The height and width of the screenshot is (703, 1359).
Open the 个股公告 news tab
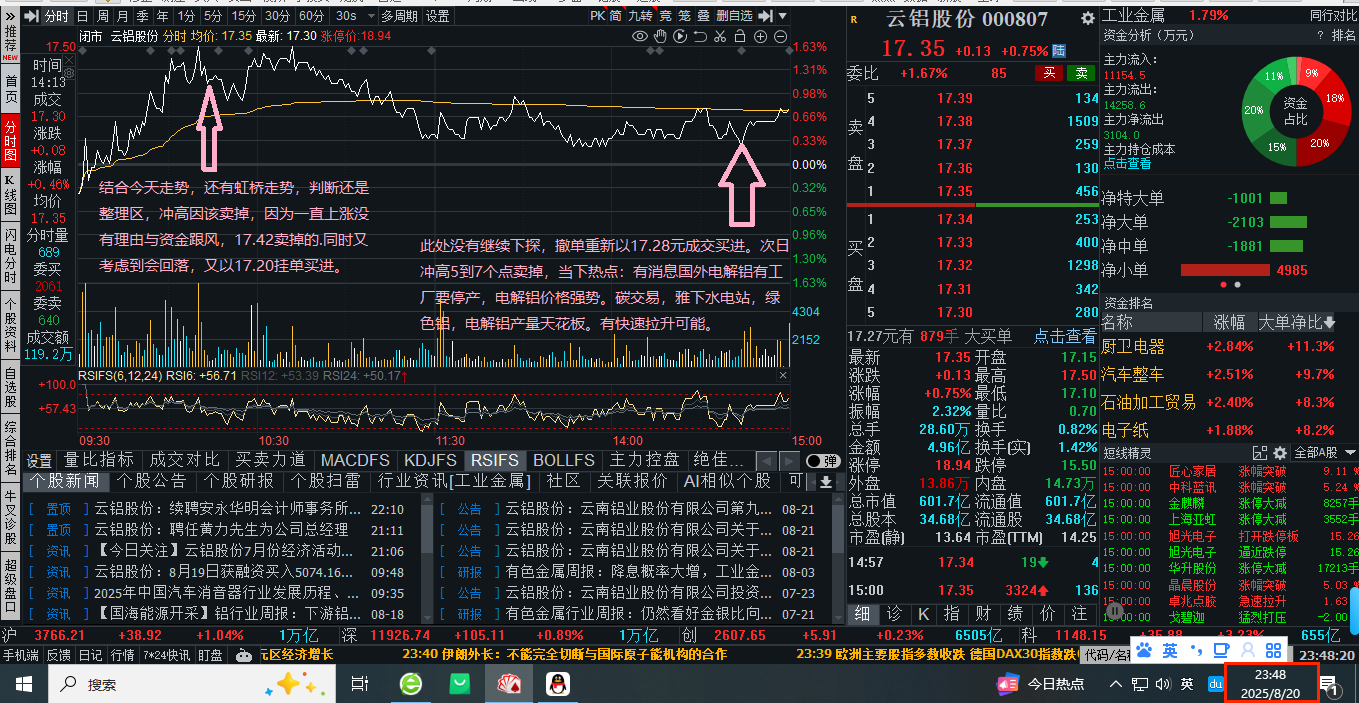click(151, 481)
